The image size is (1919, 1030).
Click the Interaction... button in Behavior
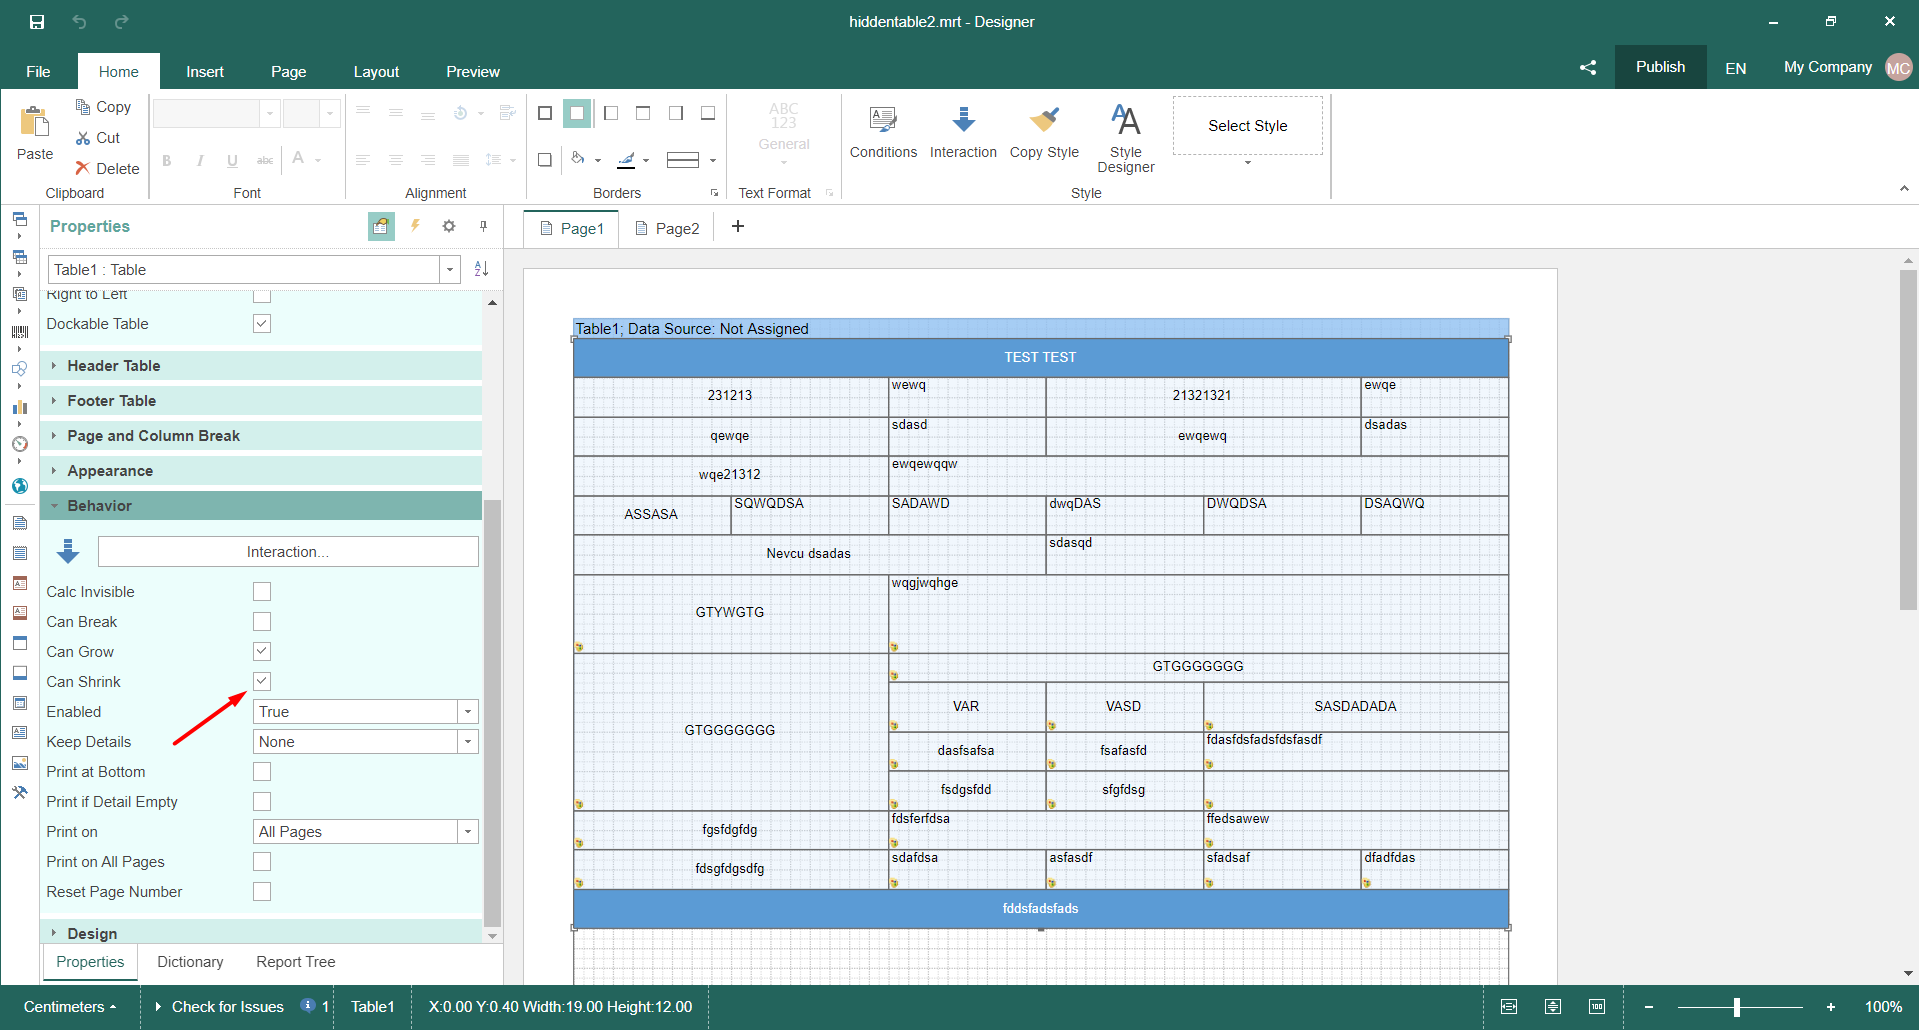click(288, 552)
